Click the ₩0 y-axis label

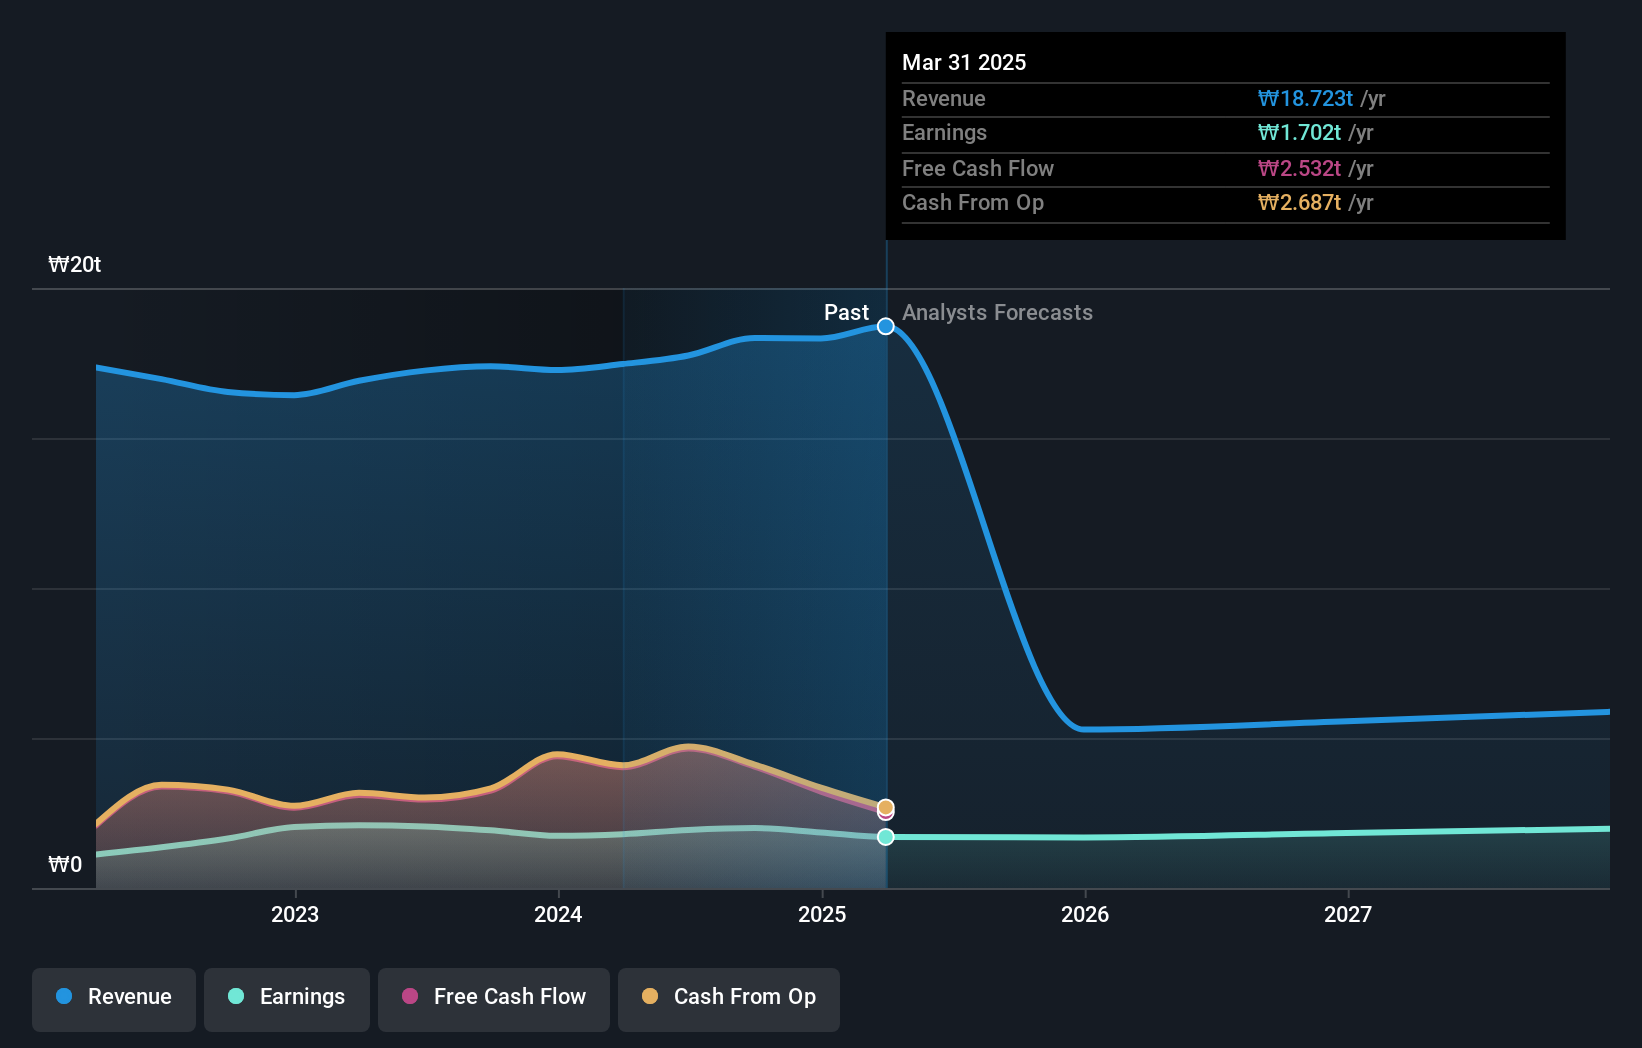[x=65, y=864]
